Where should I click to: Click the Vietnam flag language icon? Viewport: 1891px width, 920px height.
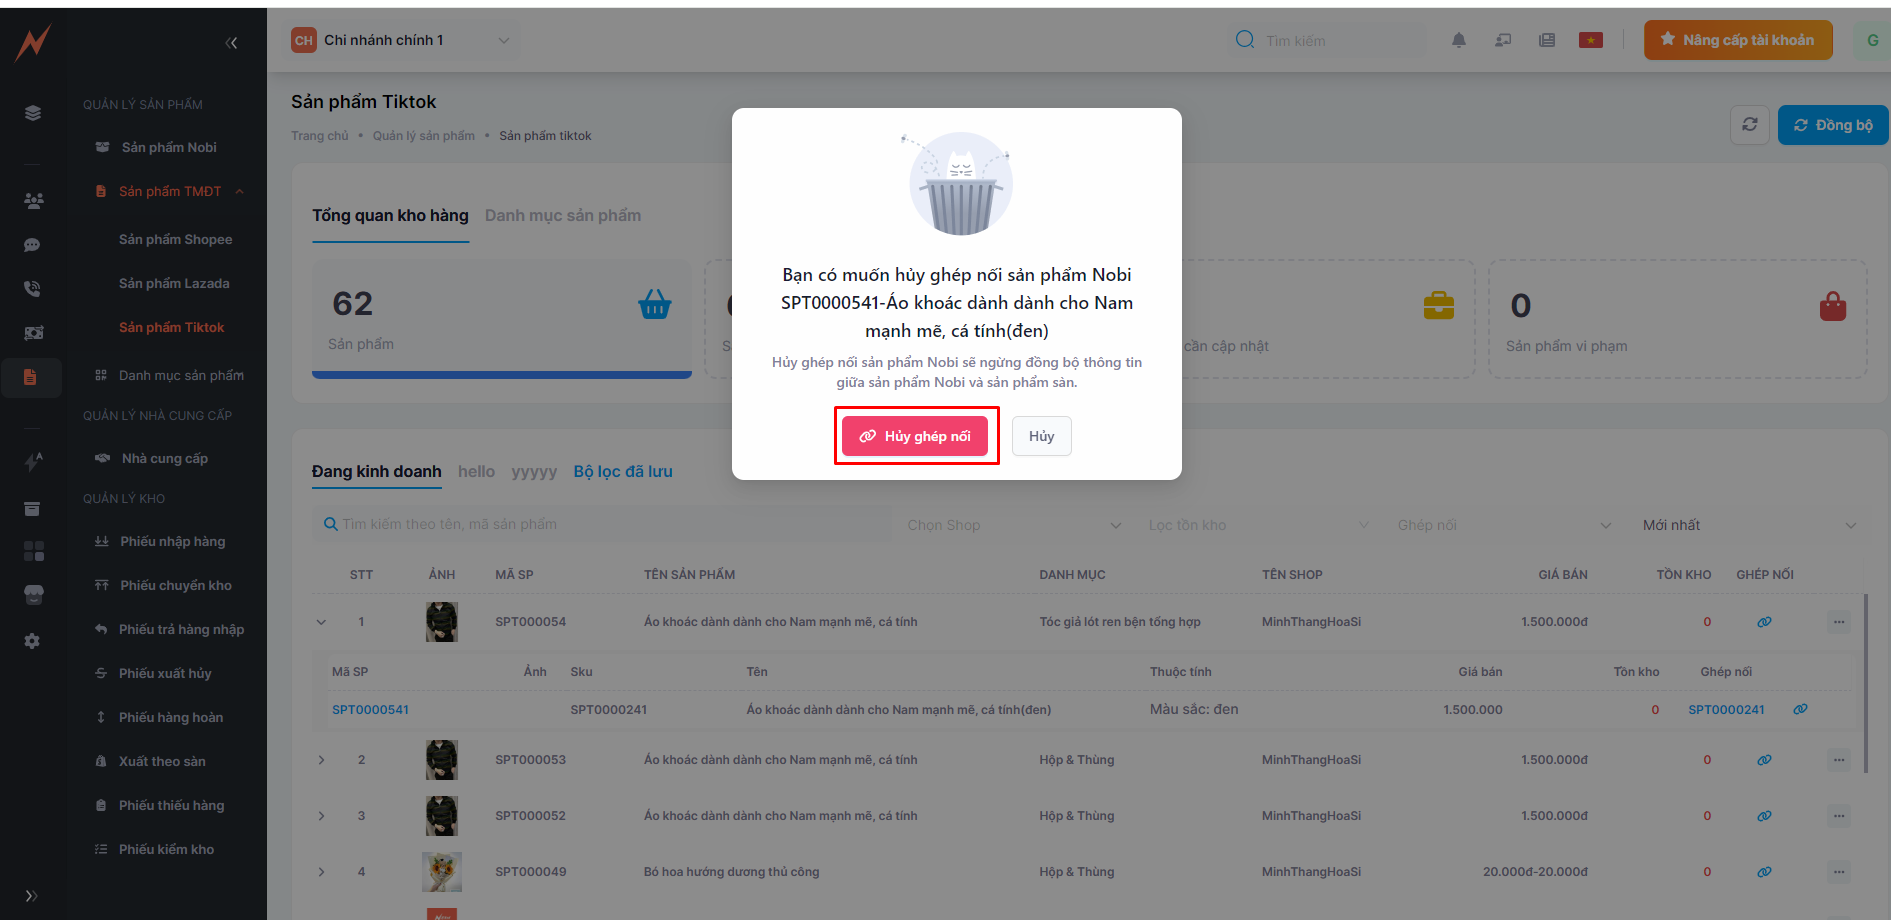click(x=1590, y=40)
